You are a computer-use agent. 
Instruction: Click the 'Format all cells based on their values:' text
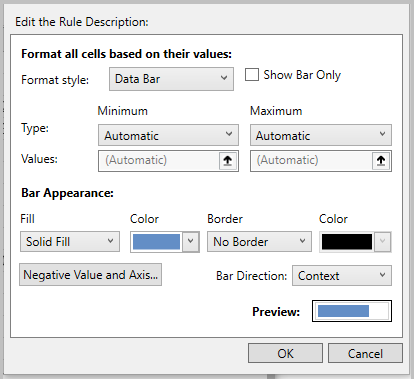coord(126,54)
